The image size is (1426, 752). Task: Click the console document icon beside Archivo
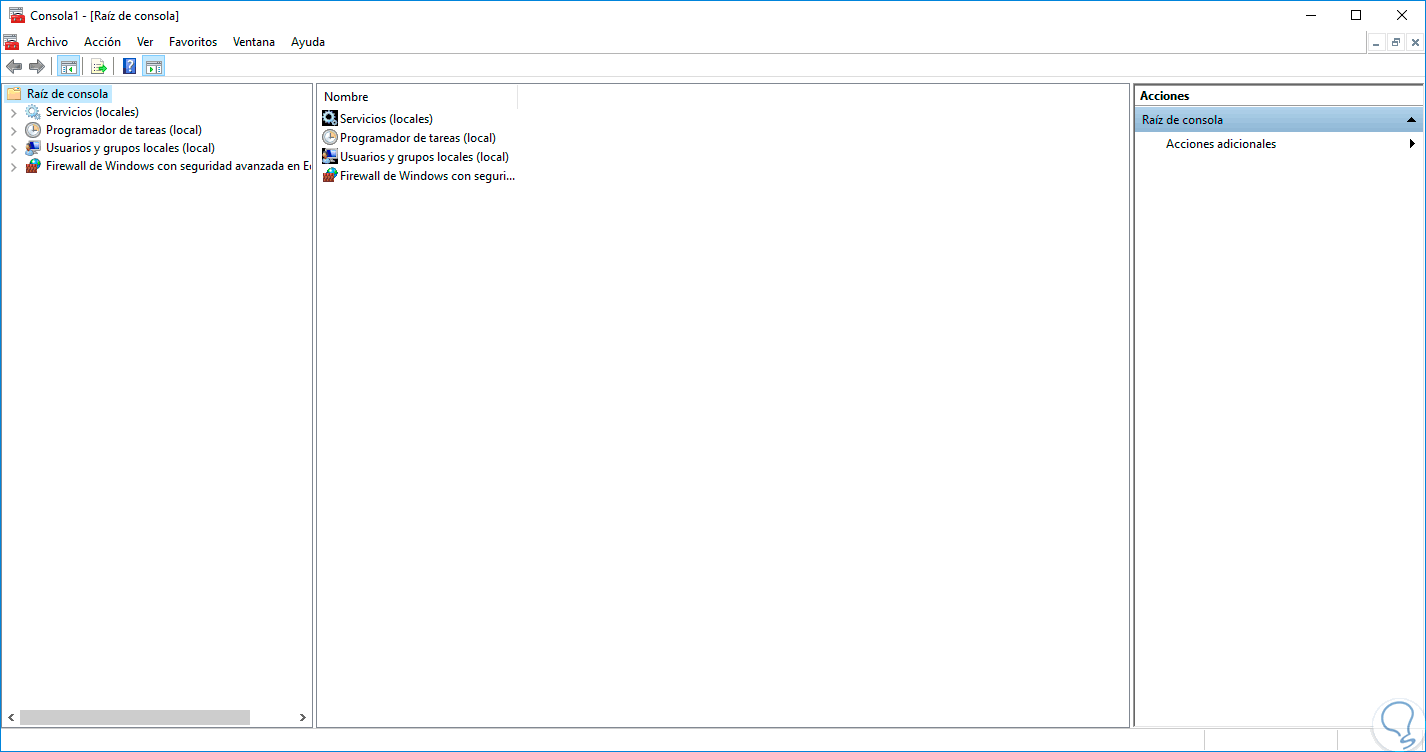point(11,42)
